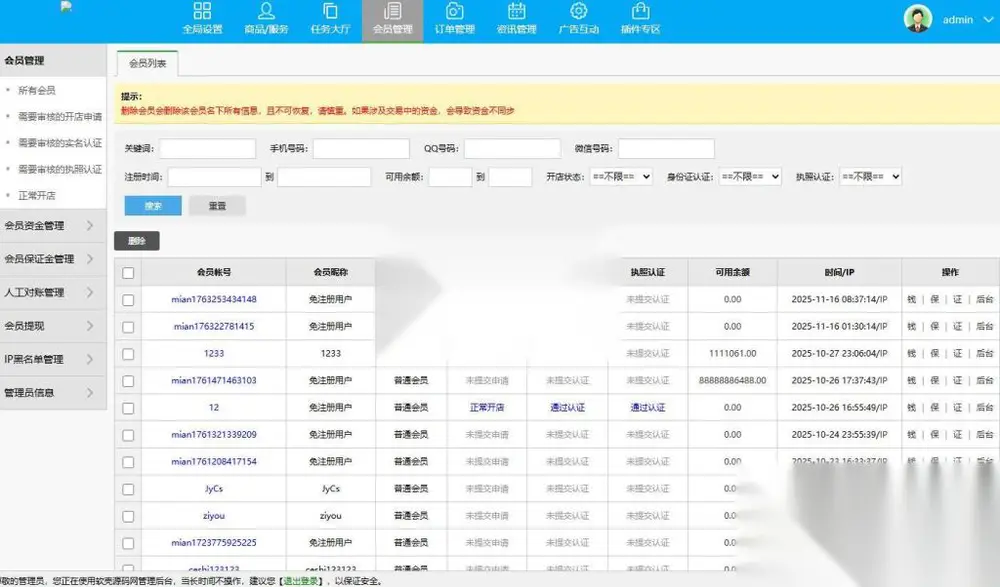
Task: Switch to the 会员列表 tab
Action: [x=147, y=63]
